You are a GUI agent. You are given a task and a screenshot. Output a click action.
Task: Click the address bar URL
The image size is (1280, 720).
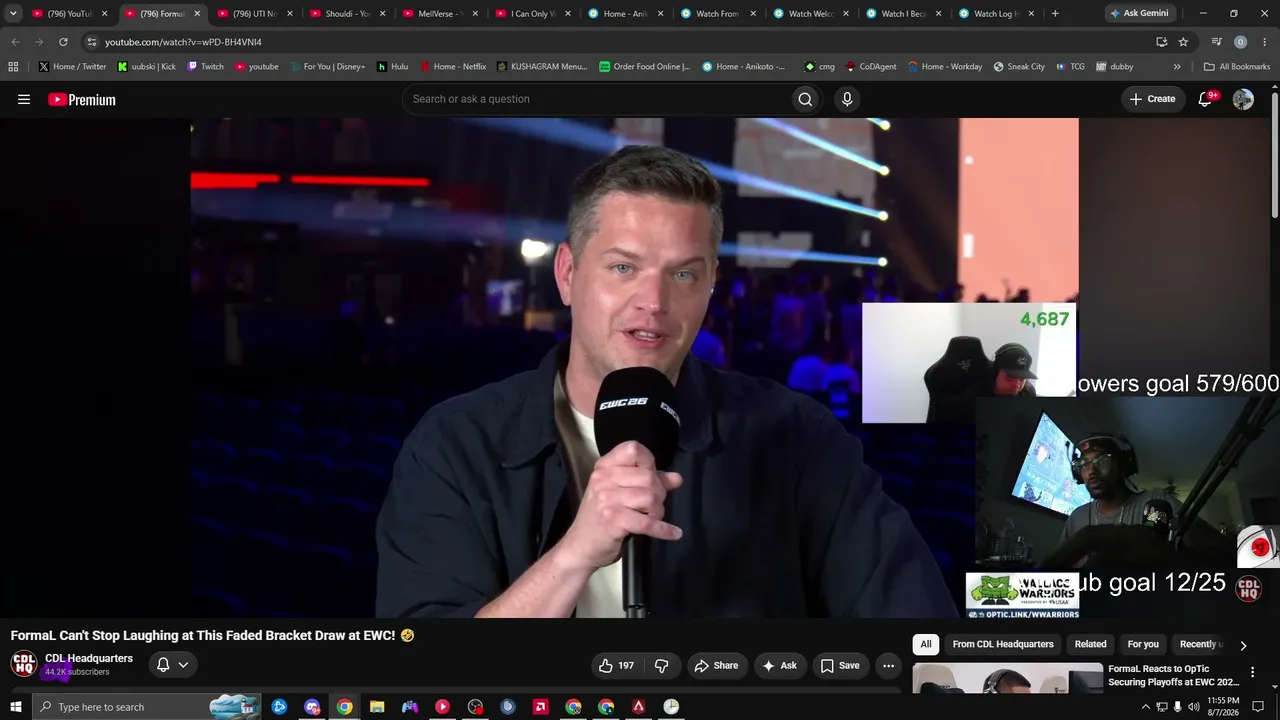(183, 42)
